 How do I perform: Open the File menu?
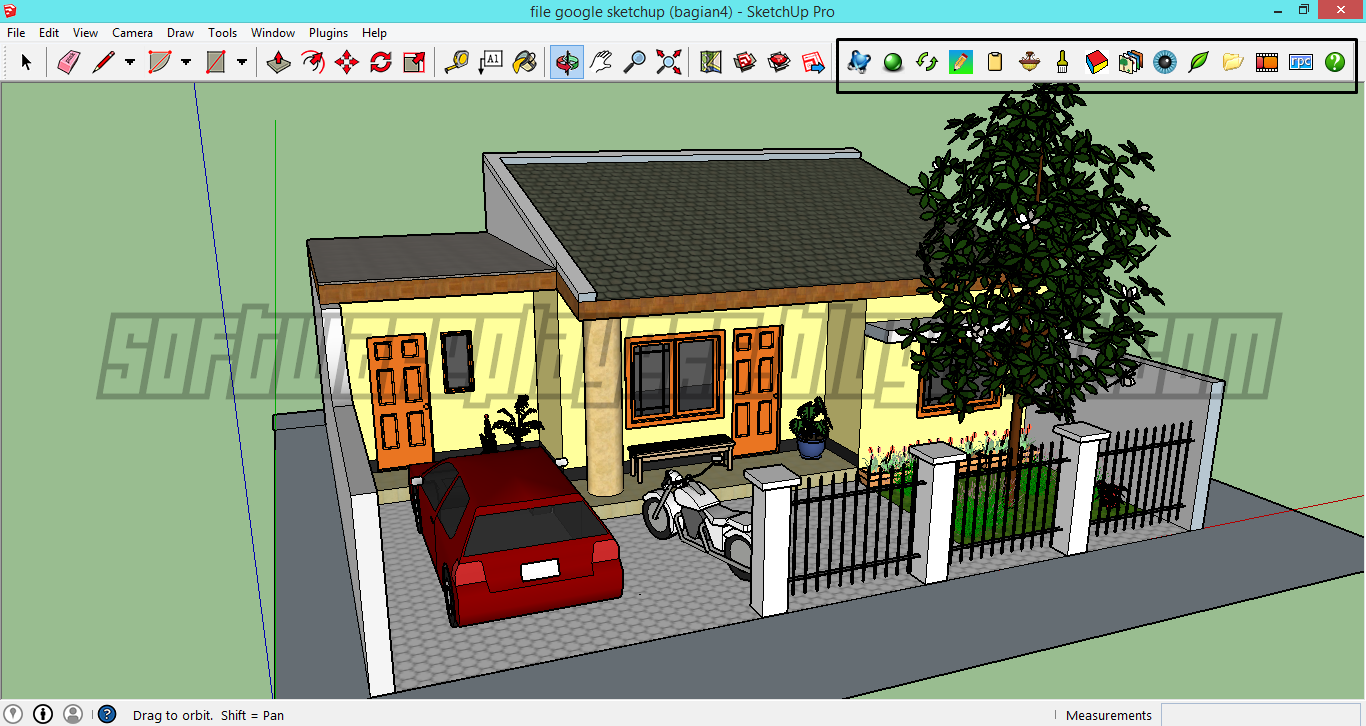[x=16, y=33]
